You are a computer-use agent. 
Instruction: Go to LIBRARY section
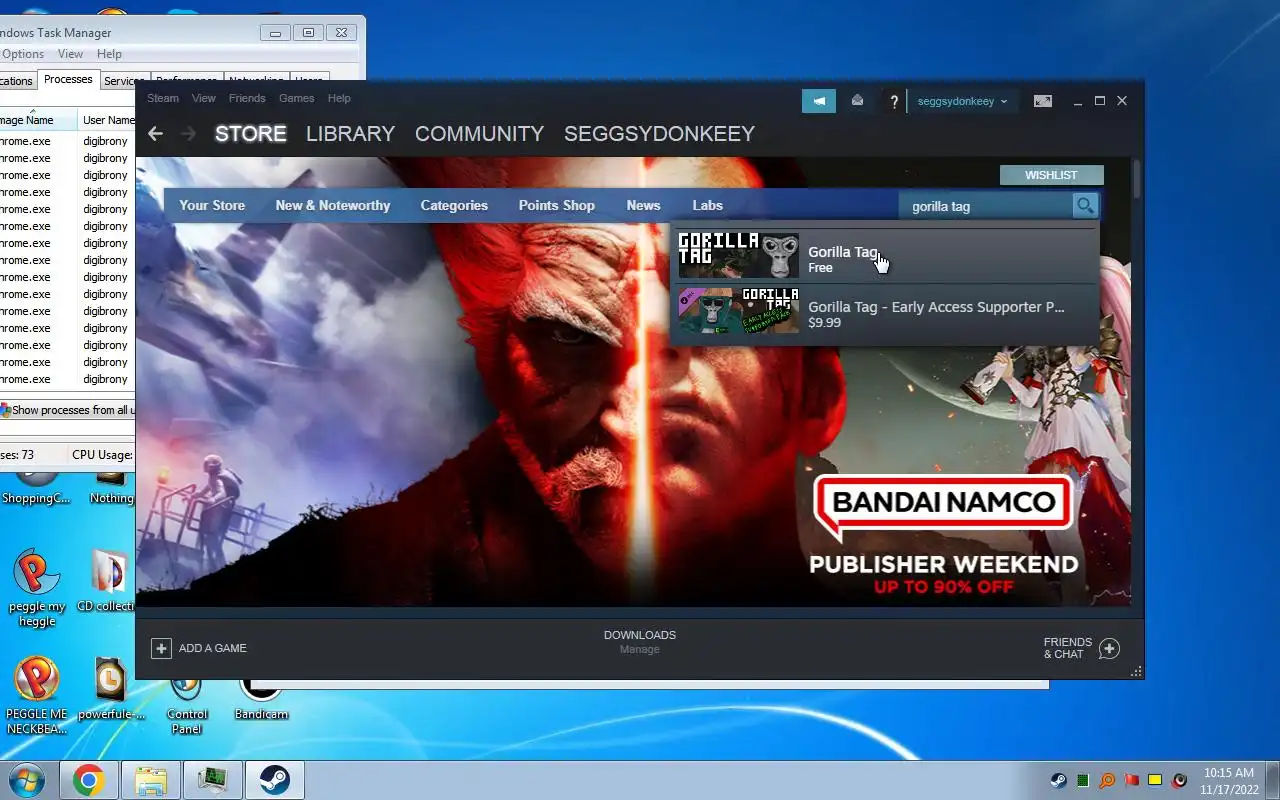(350, 133)
